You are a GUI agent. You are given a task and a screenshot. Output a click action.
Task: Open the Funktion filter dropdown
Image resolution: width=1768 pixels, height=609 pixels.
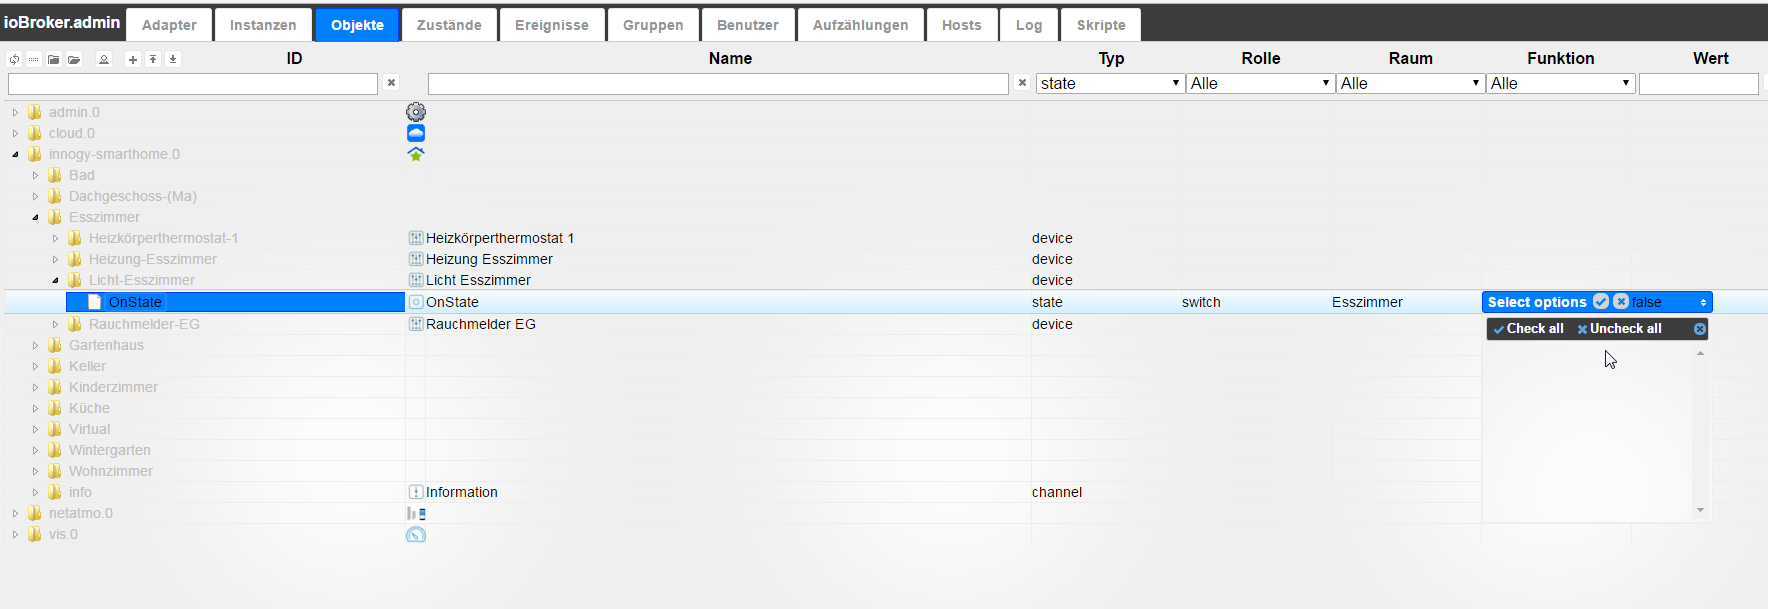[1560, 83]
